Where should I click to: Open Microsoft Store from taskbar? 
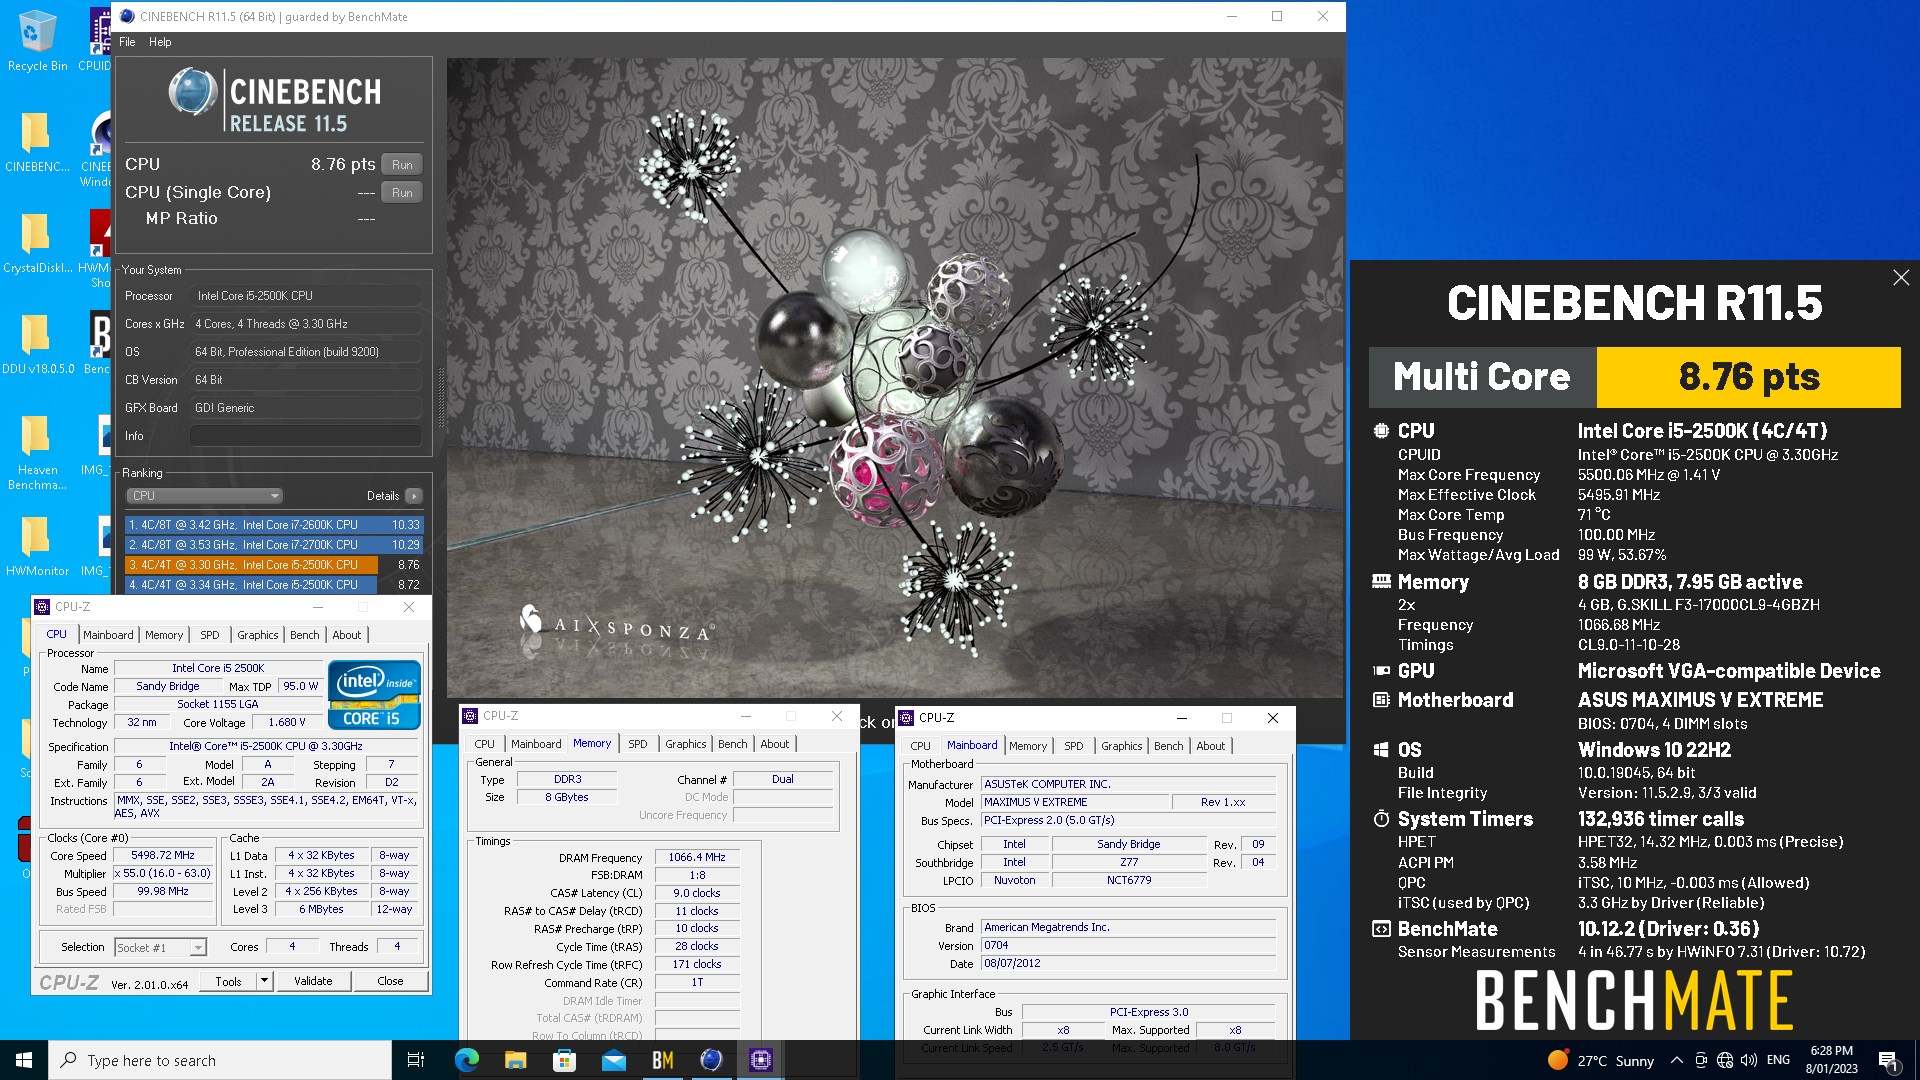tap(564, 1060)
